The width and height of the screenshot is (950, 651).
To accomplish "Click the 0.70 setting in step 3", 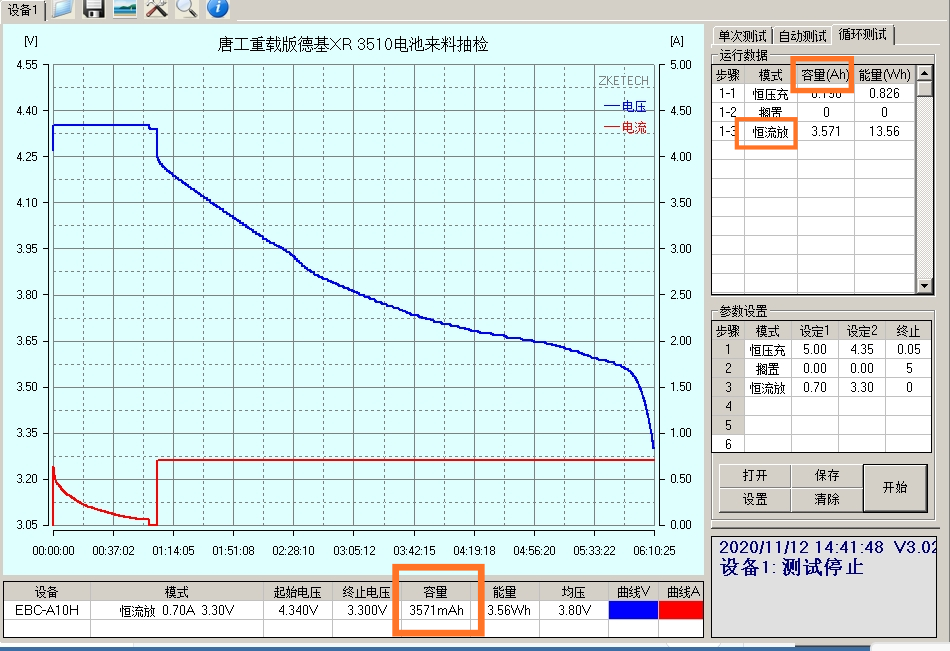I will [x=814, y=387].
